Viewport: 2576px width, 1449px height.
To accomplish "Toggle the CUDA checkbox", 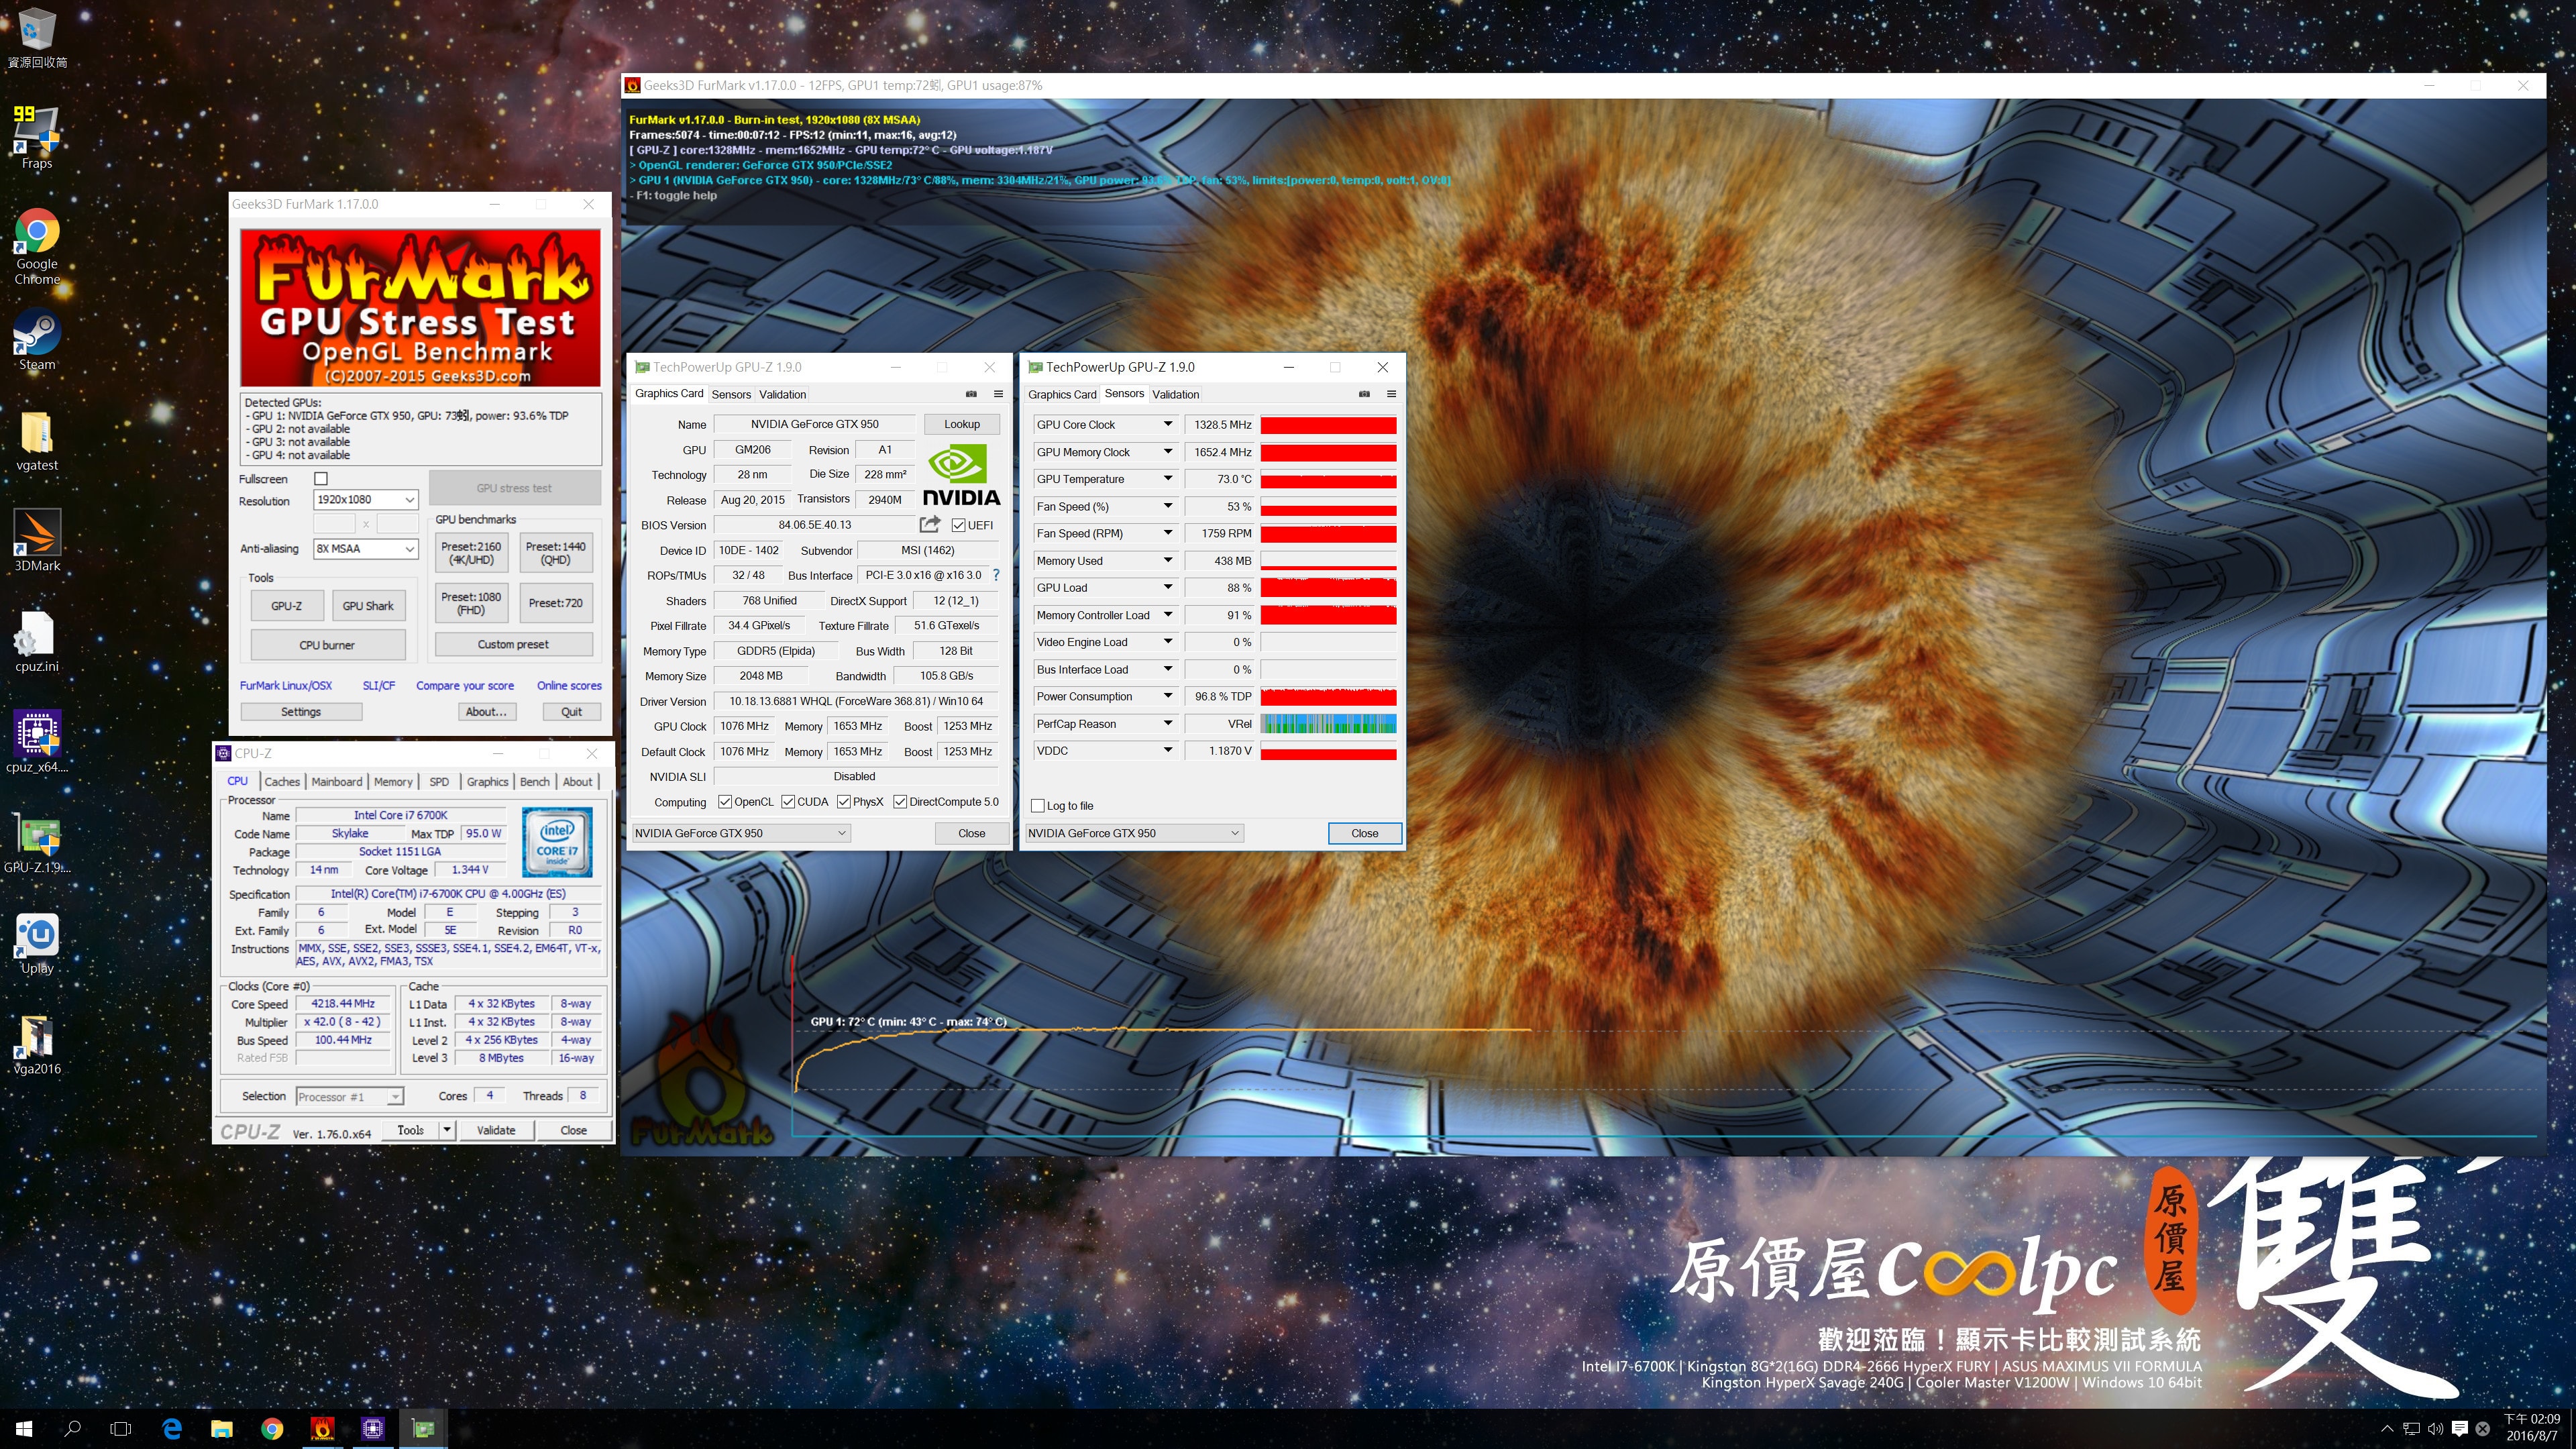I will [x=788, y=802].
